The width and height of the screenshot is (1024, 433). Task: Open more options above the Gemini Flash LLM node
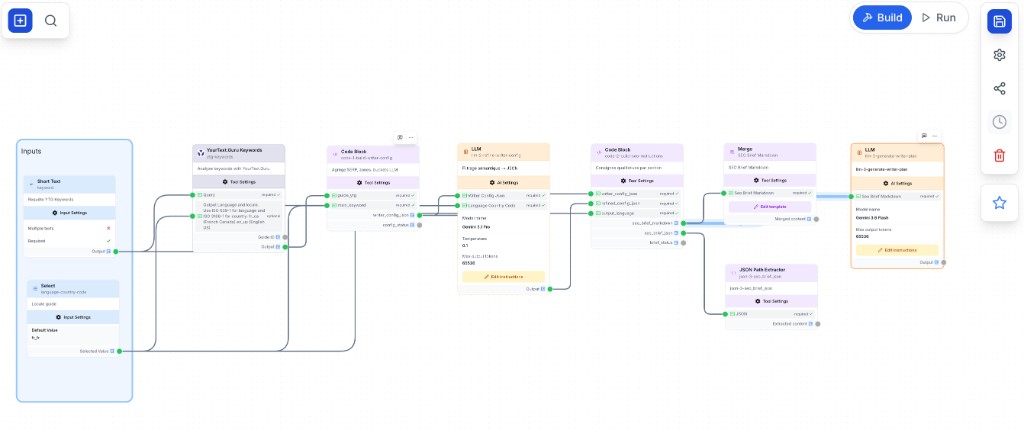coord(935,136)
